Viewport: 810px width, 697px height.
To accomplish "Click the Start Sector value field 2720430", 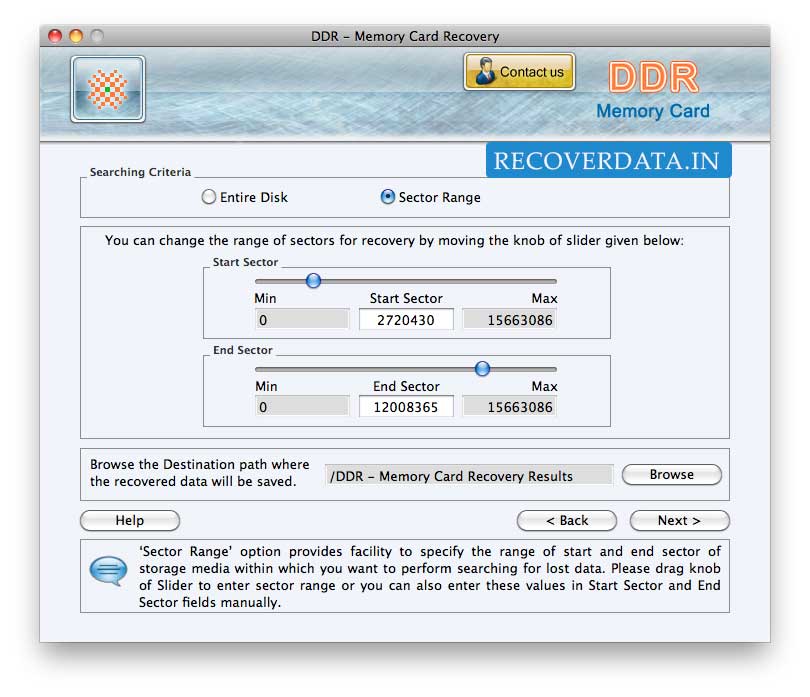I will tap(406, 319).
